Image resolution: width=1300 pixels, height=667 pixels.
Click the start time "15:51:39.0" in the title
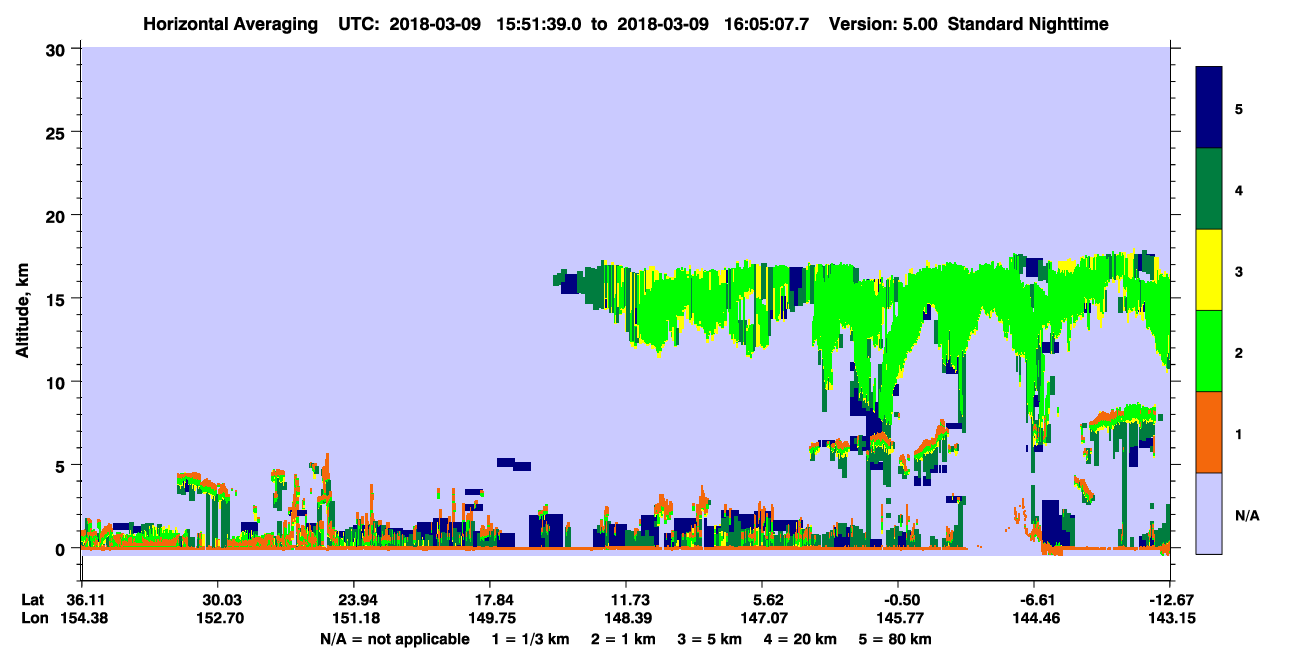tap(539, 23)
